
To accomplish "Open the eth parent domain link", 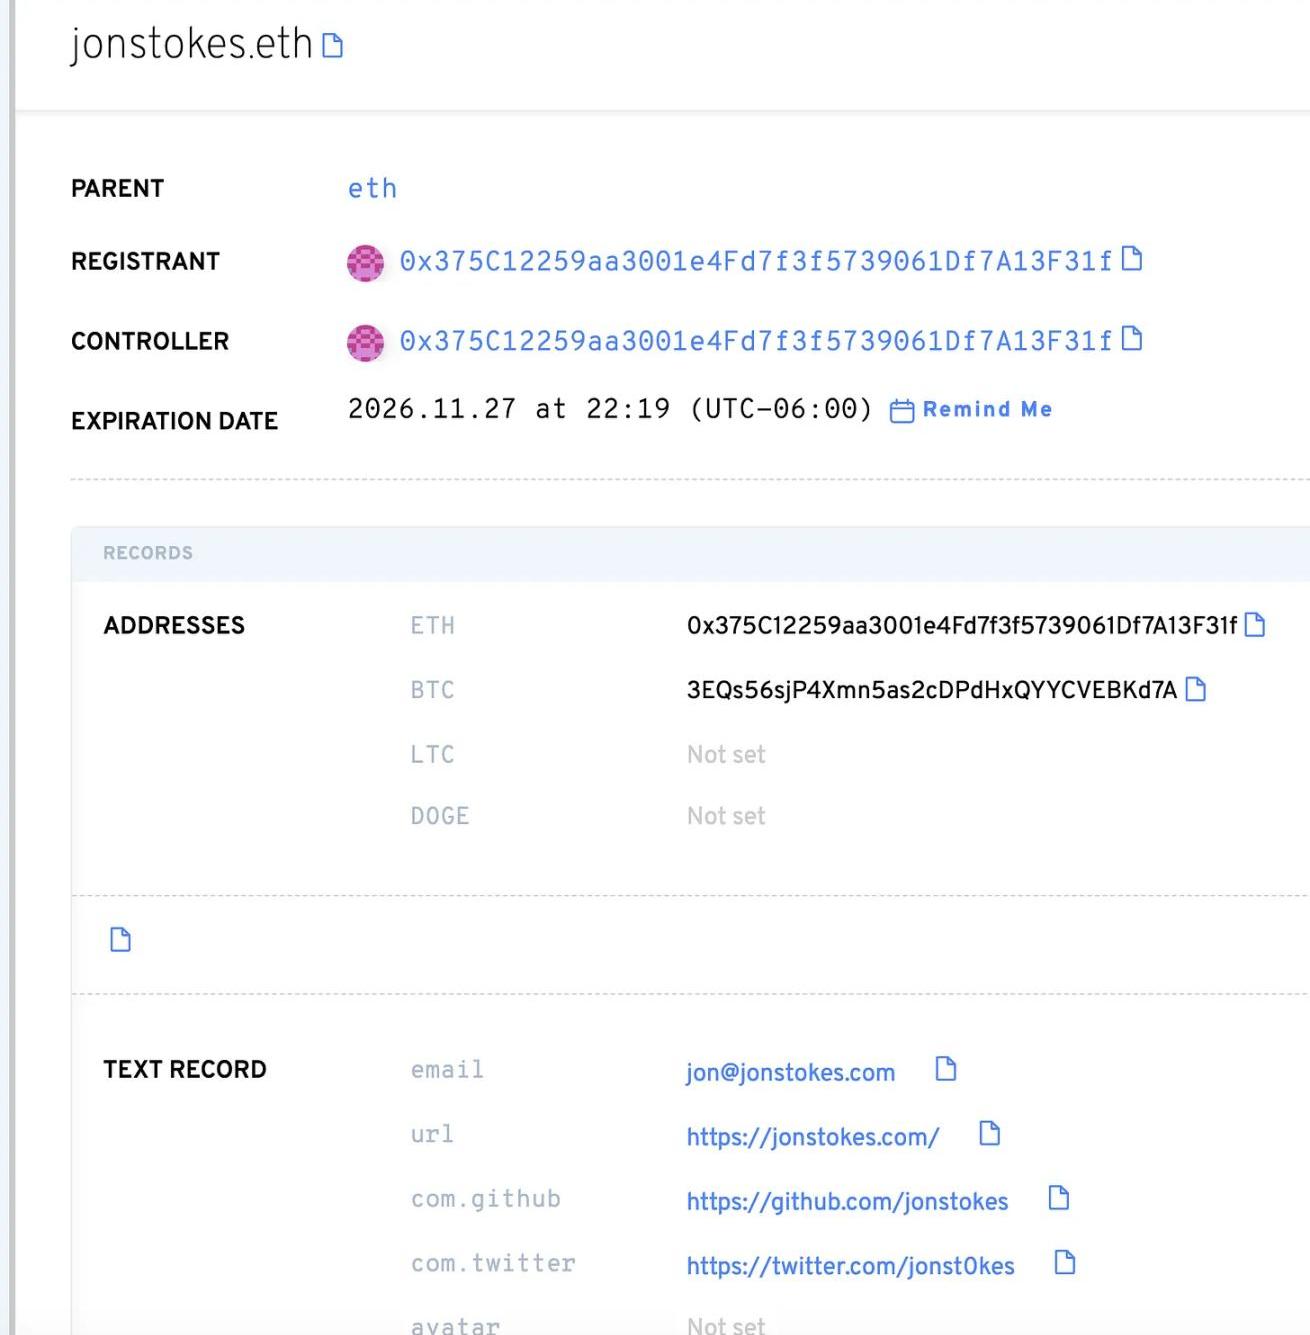I will point(372,189).
